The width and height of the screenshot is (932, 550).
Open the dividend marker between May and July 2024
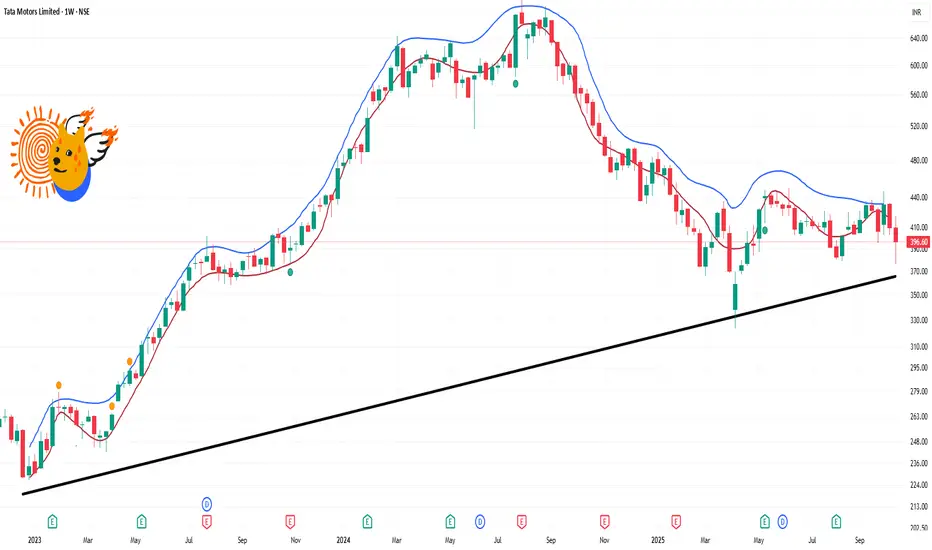[x=479, y=521]
